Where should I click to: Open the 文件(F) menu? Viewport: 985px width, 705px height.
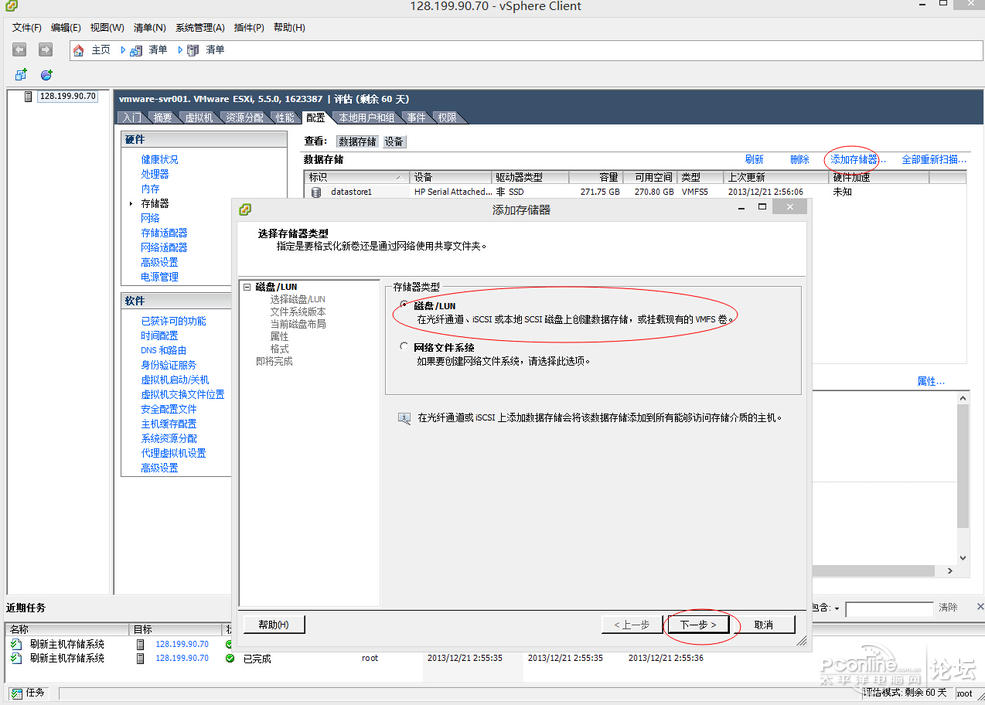(x=26, y=28)
